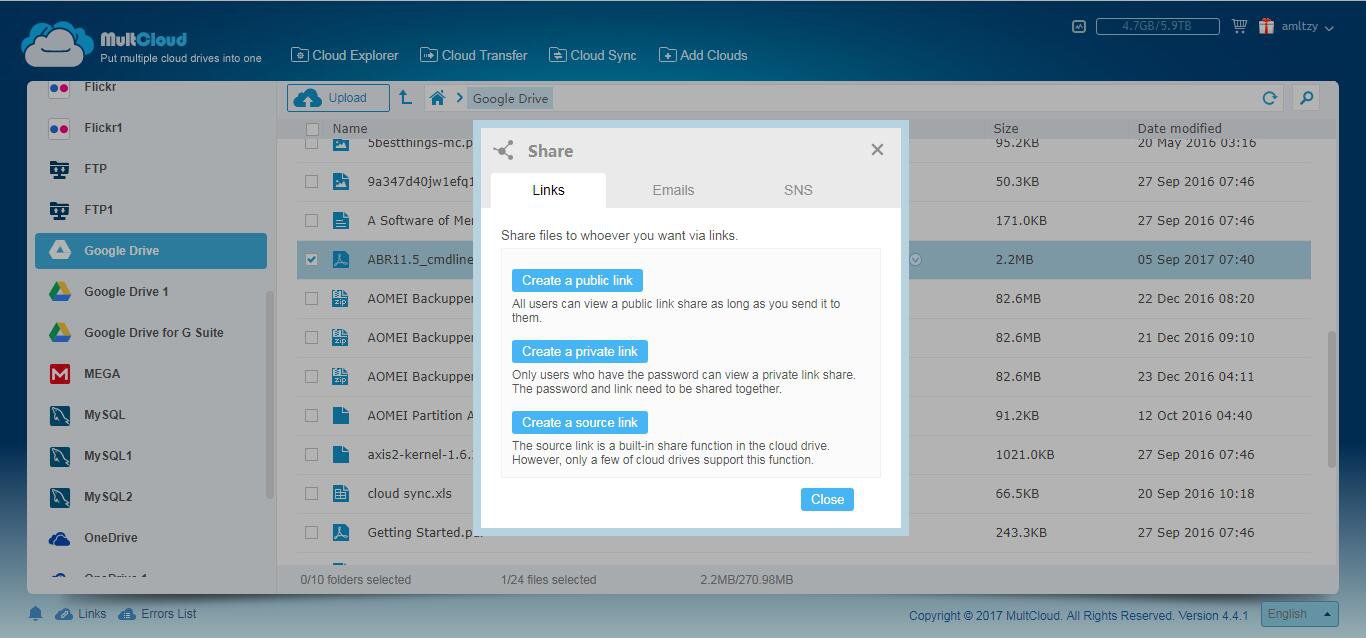
Task: Click the Share icon in dialog title
Action: coord(504,151)
